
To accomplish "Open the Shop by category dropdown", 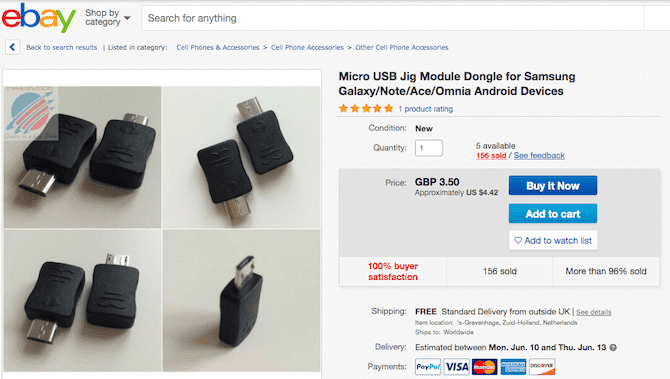I will pos(108,18).
